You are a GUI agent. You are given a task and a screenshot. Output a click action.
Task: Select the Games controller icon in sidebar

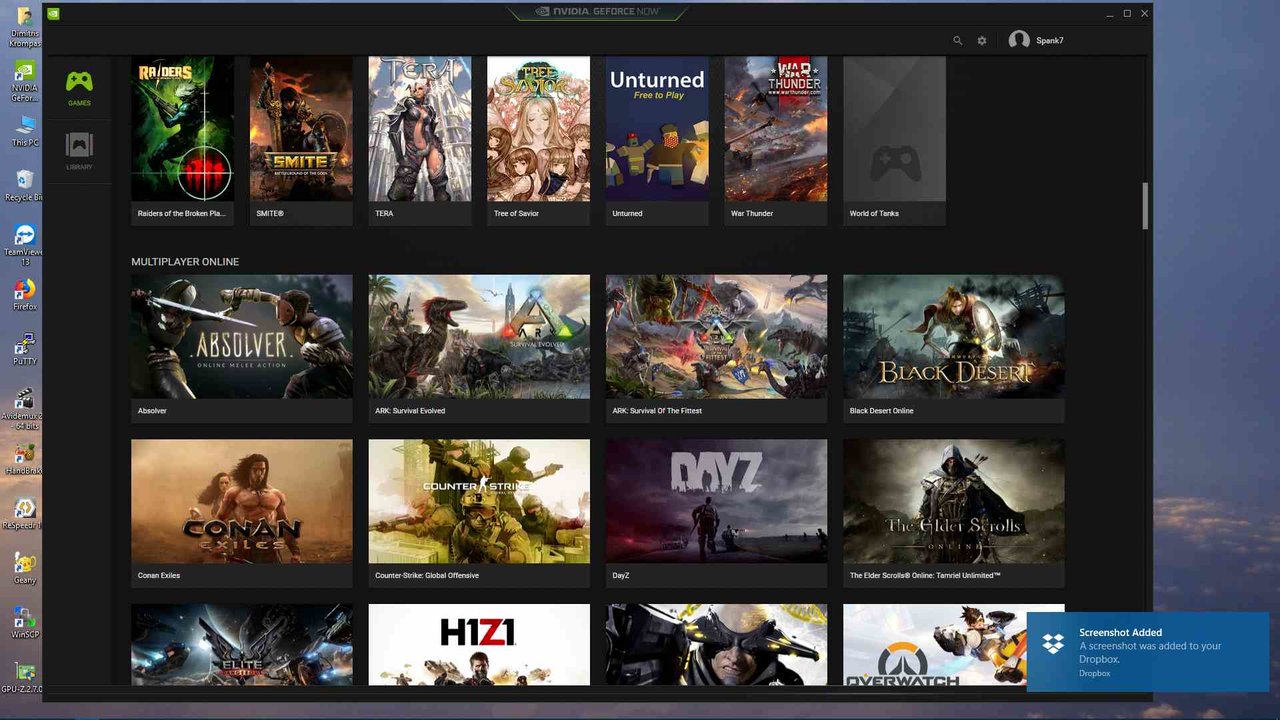click(79, 82)
